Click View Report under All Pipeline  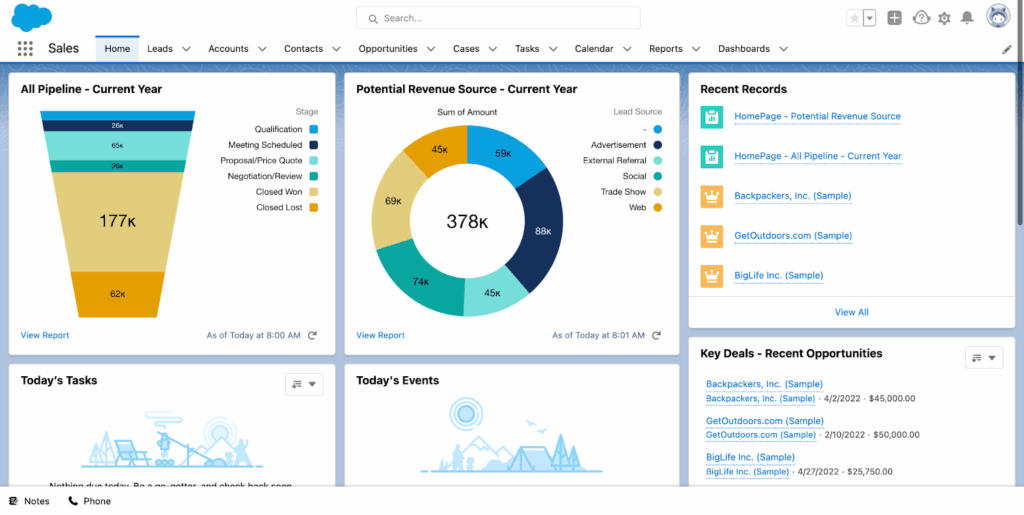click(45, 336)
